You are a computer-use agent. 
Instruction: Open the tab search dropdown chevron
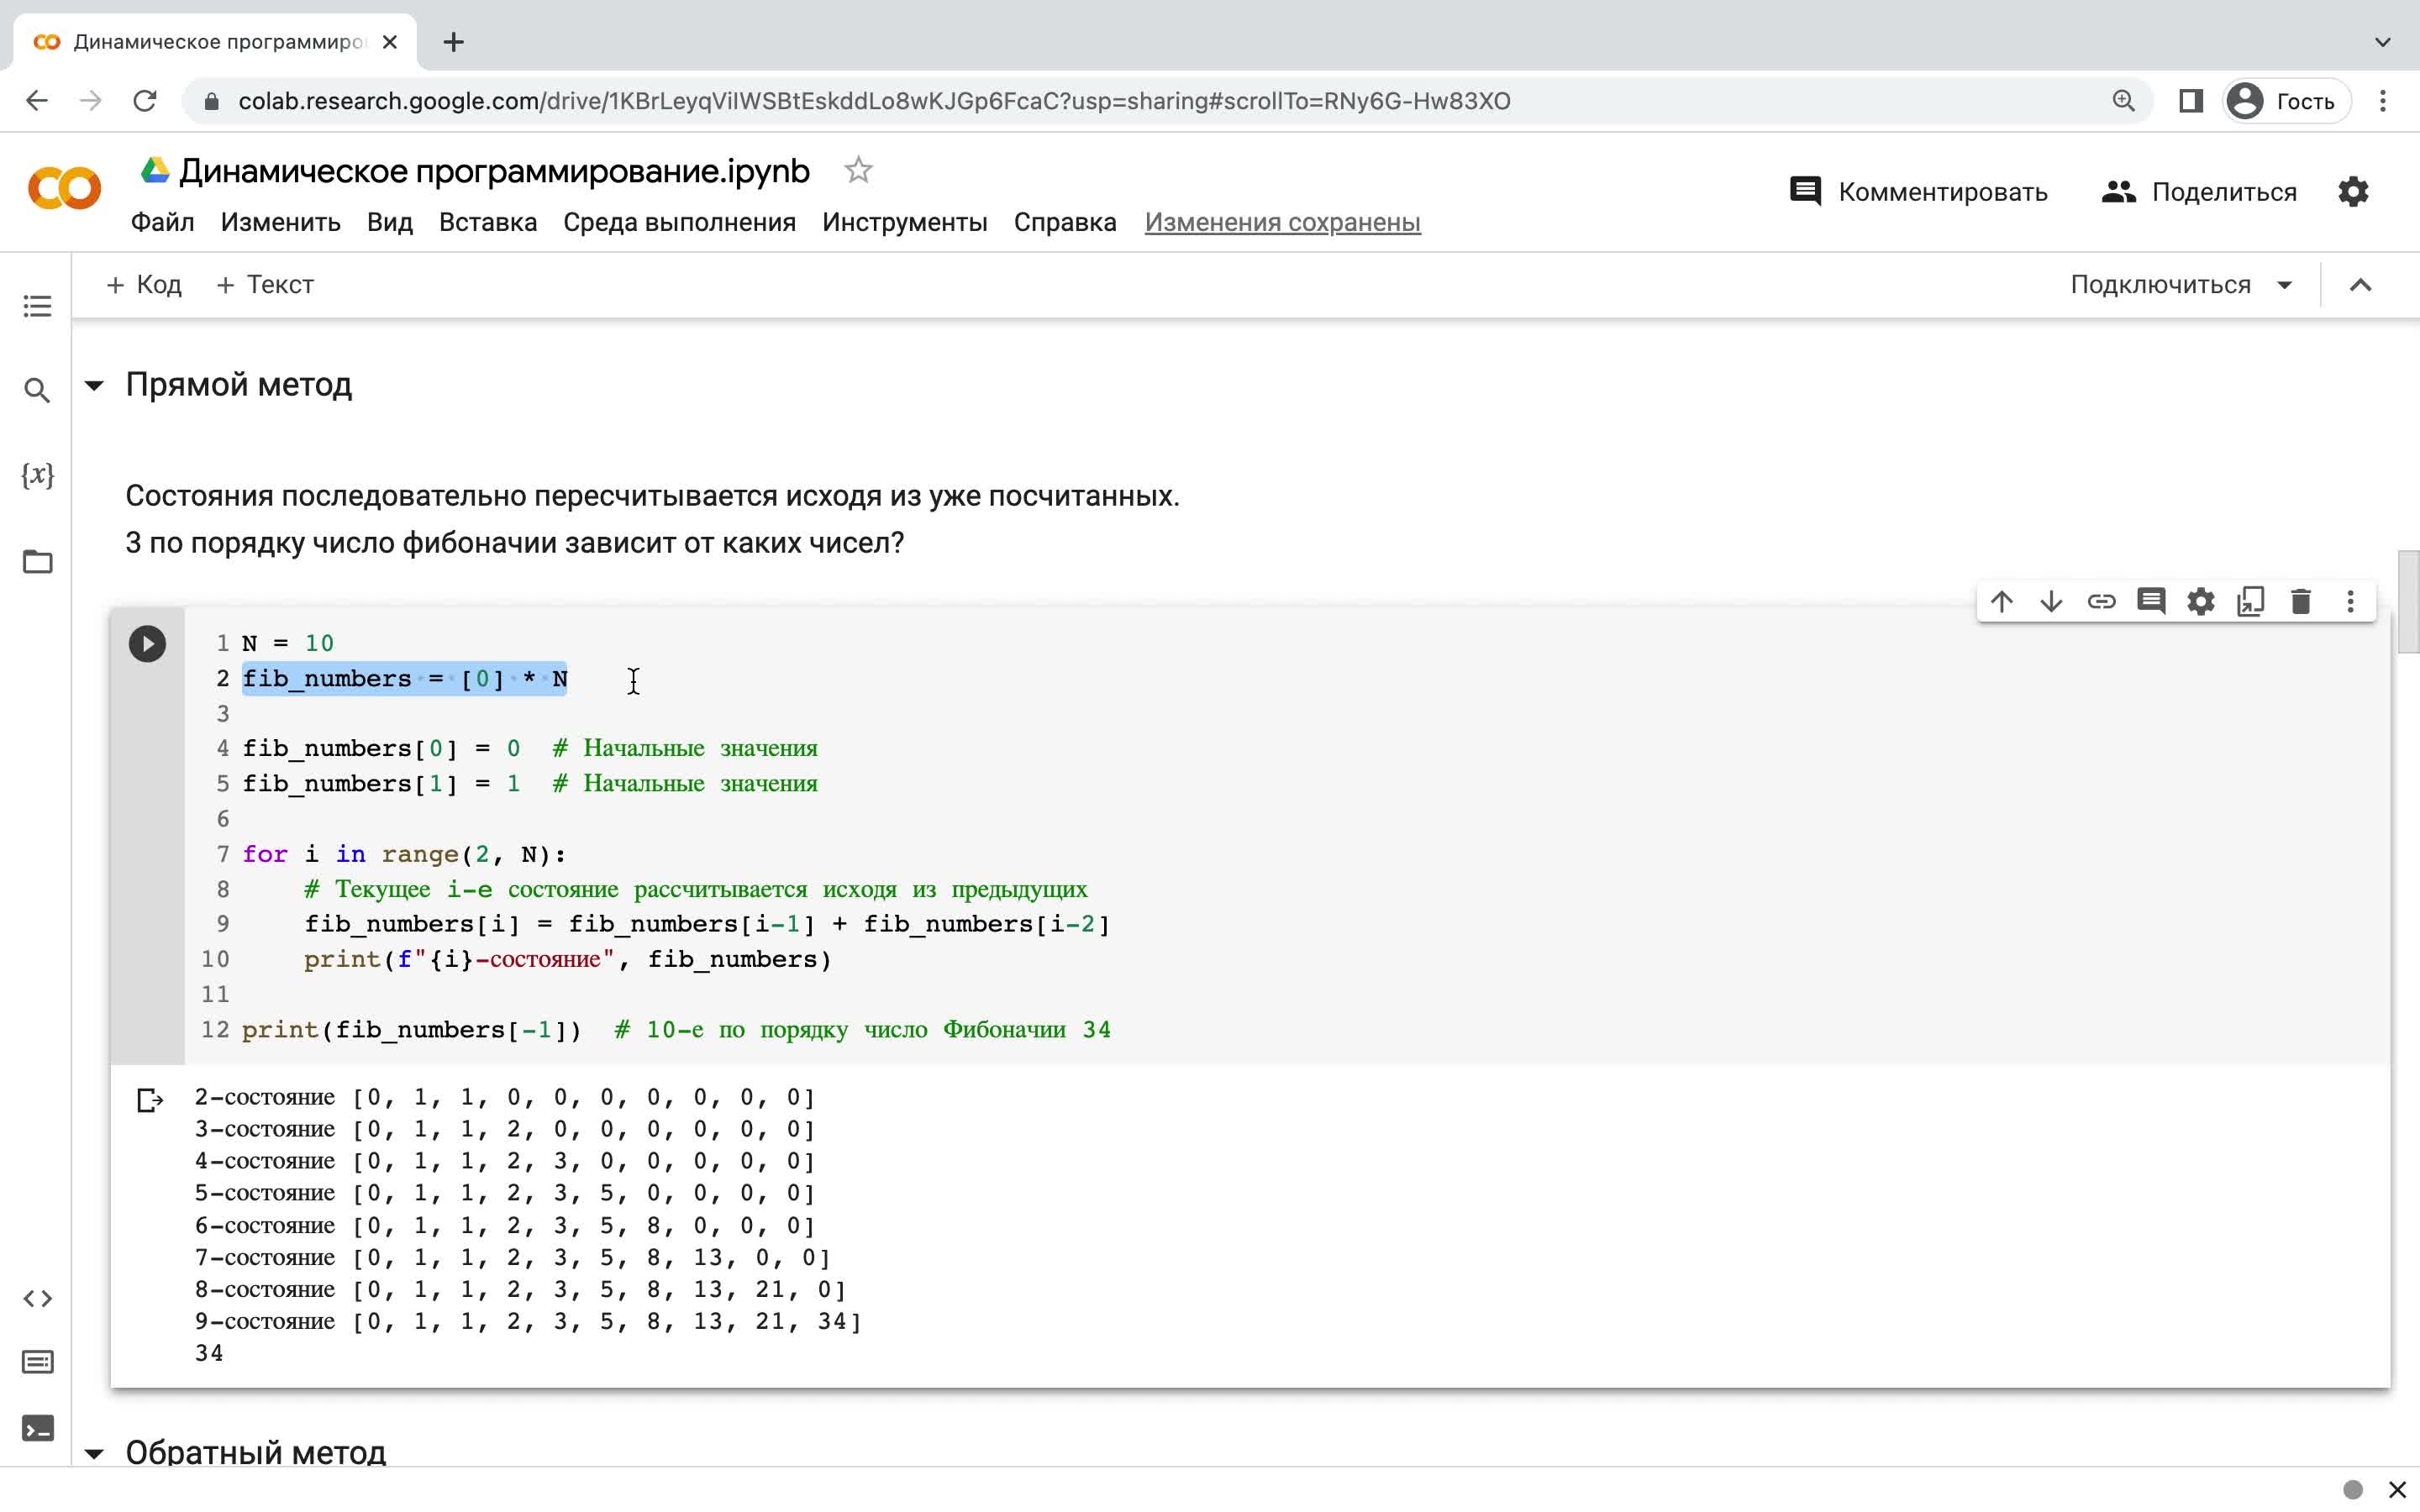pos(2383,42)
